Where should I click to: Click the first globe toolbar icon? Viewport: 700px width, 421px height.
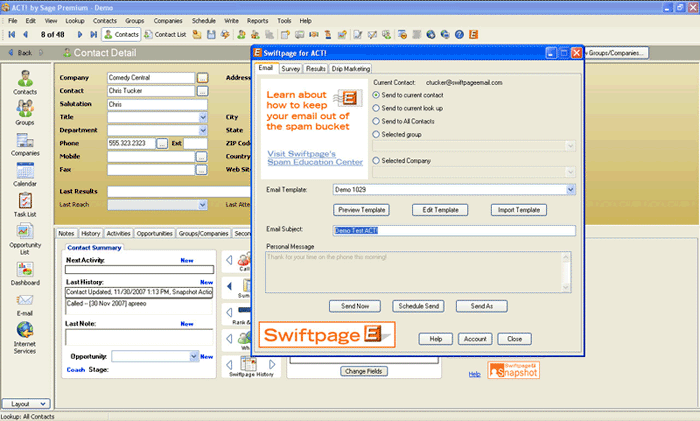pyautogui.click(x=430, y=34)
